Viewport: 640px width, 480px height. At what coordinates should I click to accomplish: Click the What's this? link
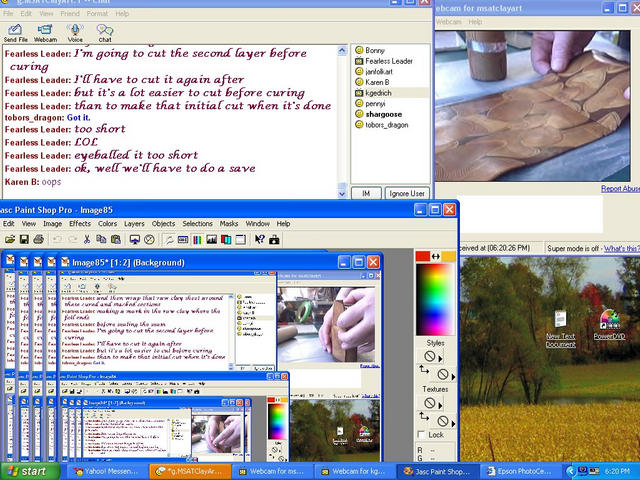point(622,248)
